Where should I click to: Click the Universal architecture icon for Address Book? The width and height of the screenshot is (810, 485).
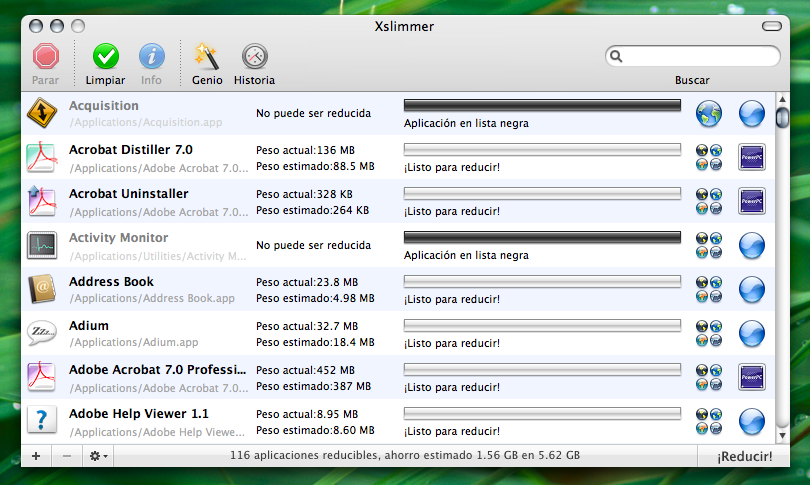[752, 289]
